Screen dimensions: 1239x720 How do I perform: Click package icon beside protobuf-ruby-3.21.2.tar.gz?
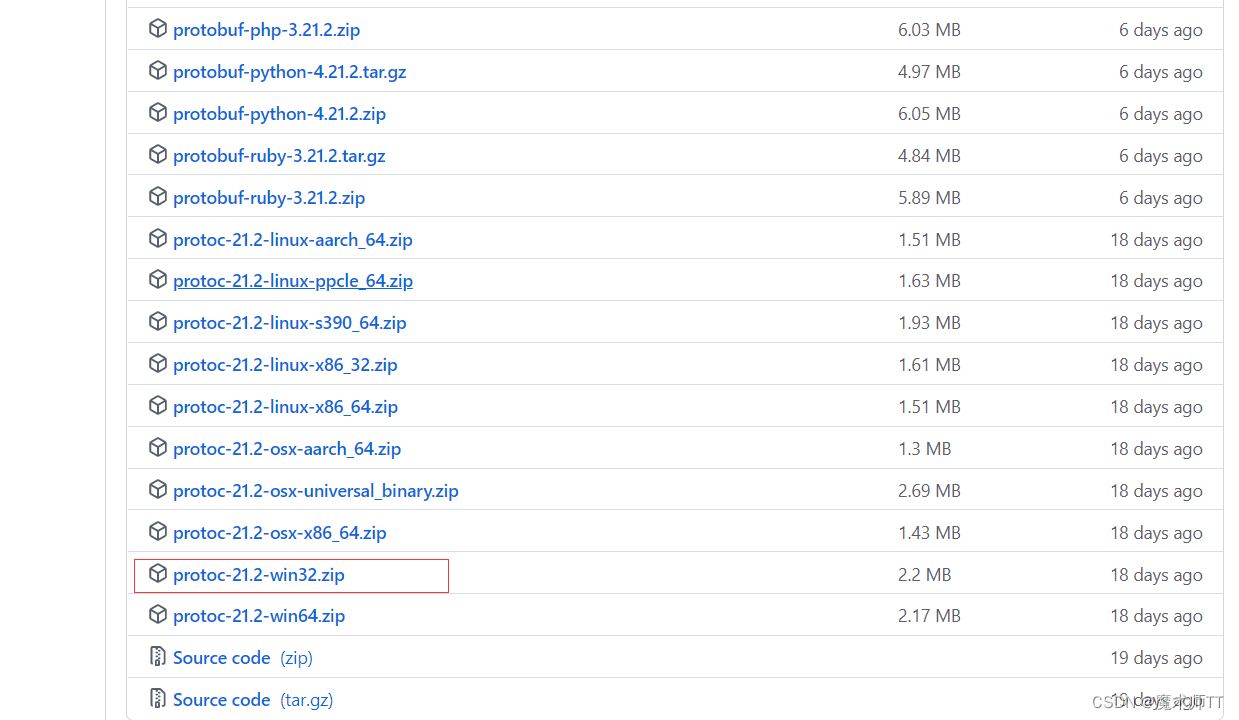tap(157, 155)
